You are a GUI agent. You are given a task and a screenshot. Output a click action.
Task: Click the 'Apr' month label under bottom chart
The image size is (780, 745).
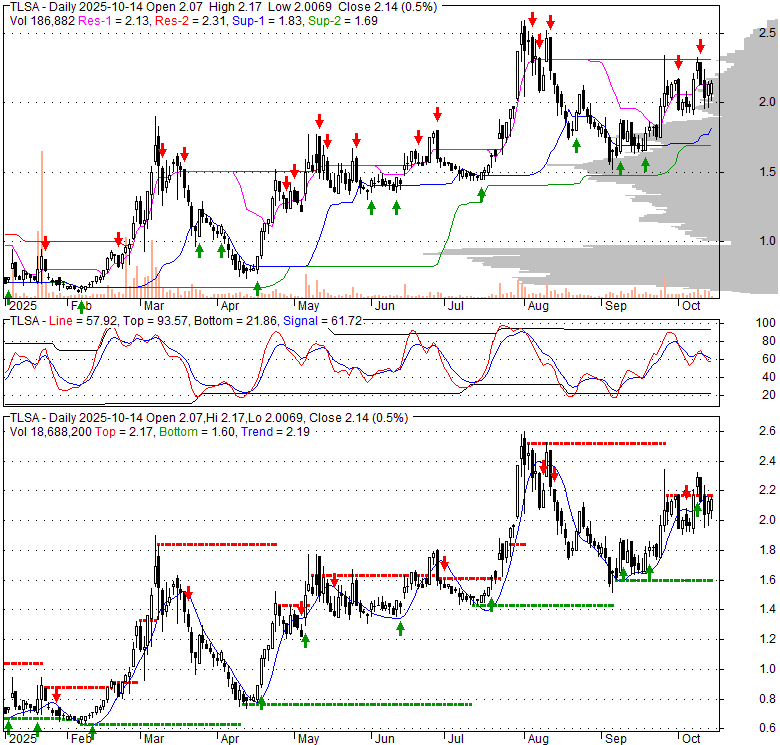230,739
